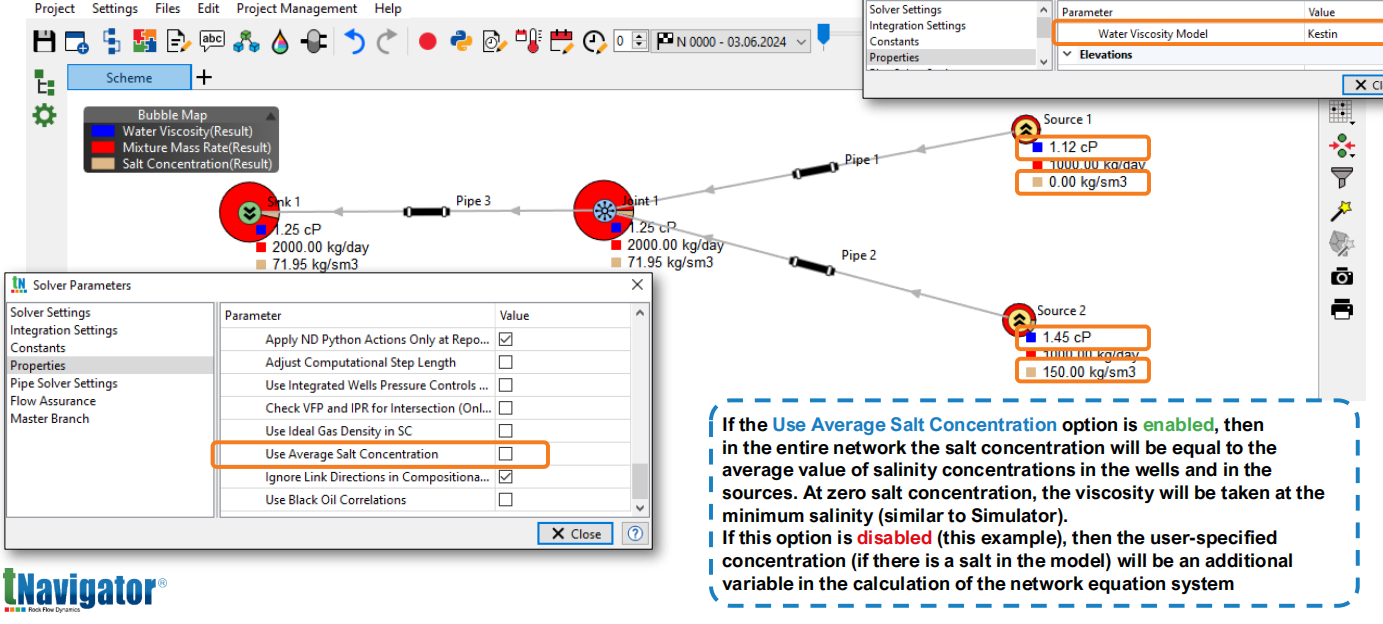Select Pipe Solver Settings in the list

[64, 383]
